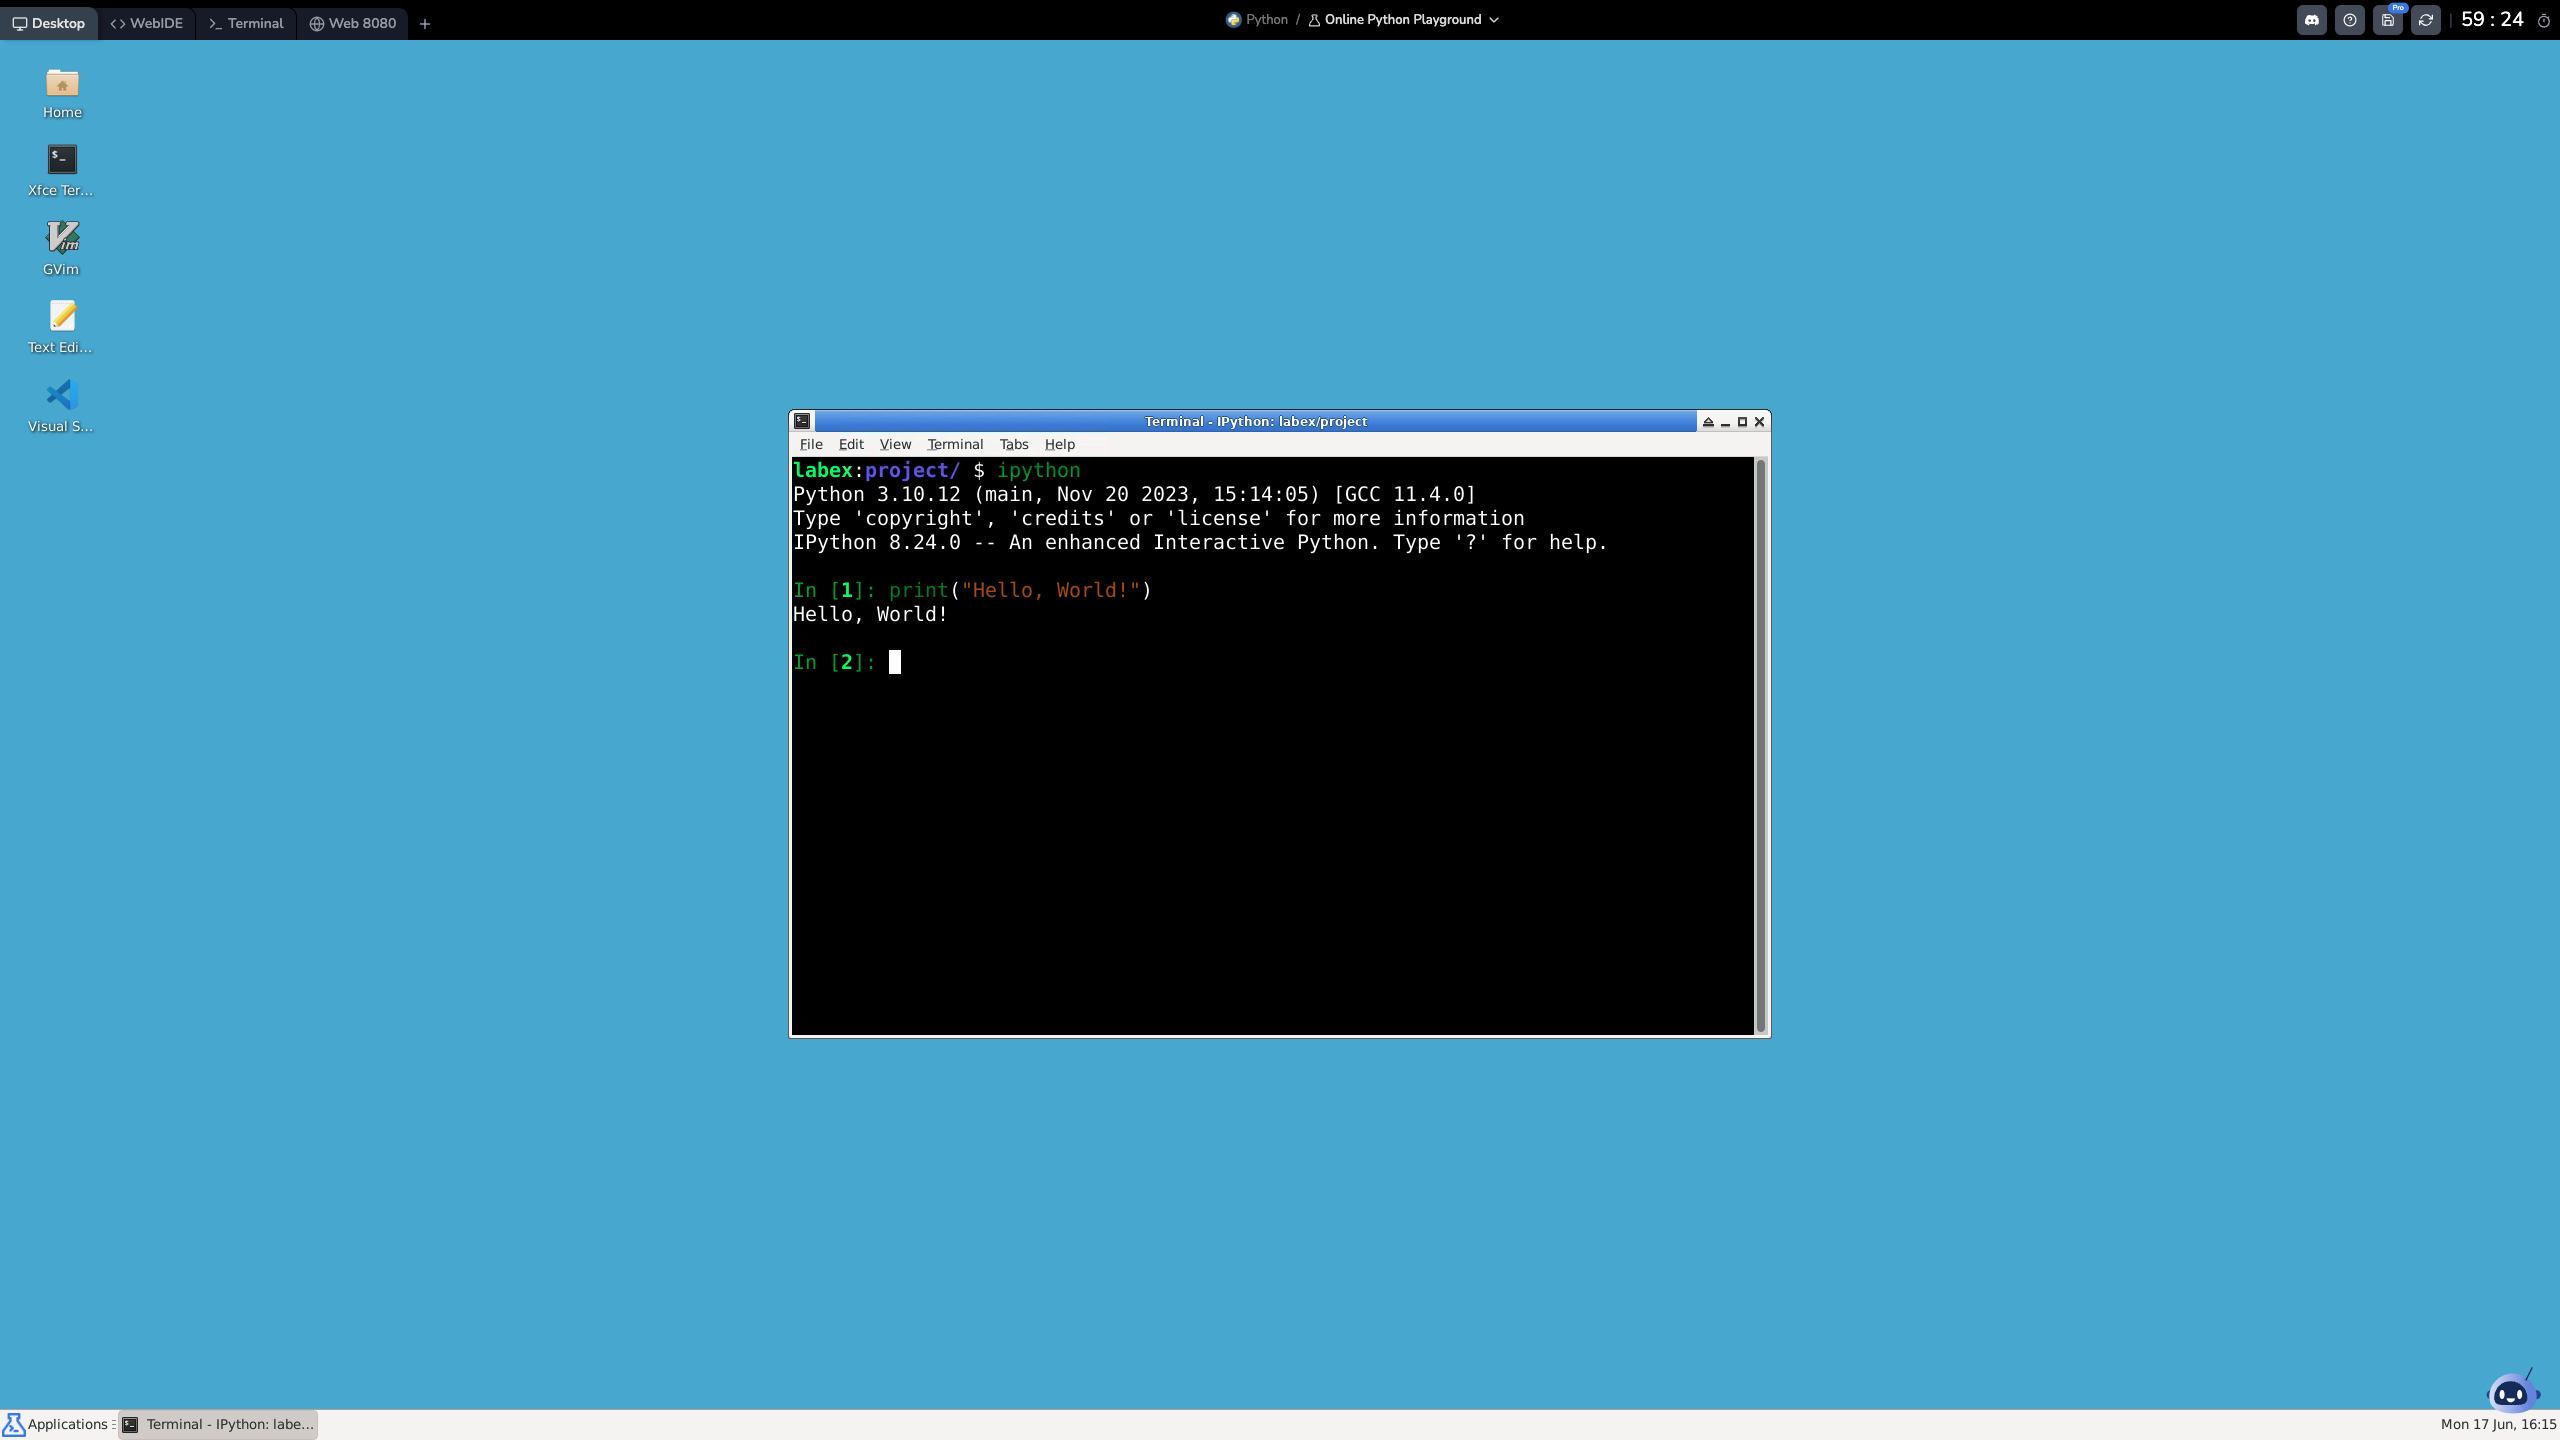Screen dimensions: 2560x1440
Task: Click the reset/refresh environment icon
Action: point(2426,19)
